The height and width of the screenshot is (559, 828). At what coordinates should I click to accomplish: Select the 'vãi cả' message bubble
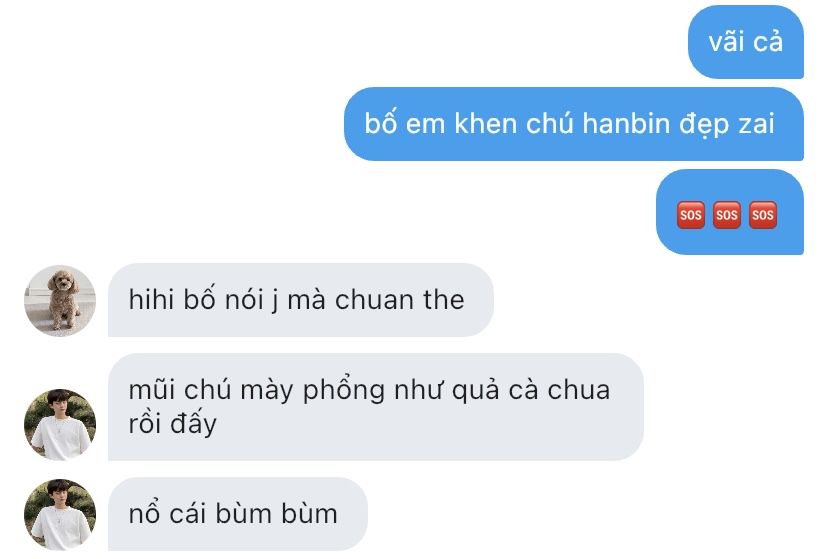(x=746, y=42)
